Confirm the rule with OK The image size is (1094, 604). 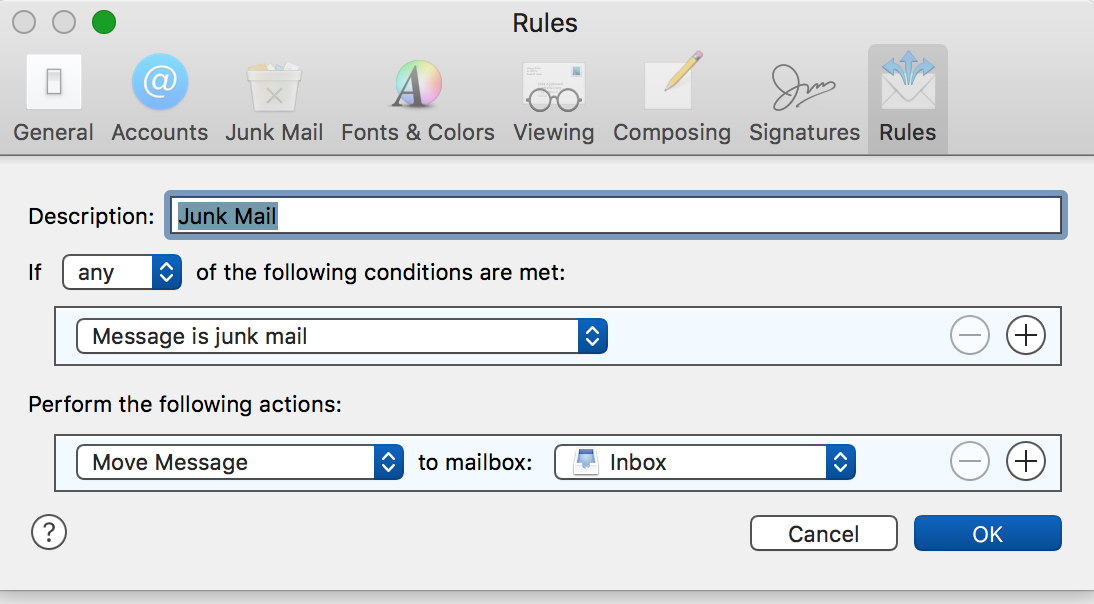click(x=988, y=534)
